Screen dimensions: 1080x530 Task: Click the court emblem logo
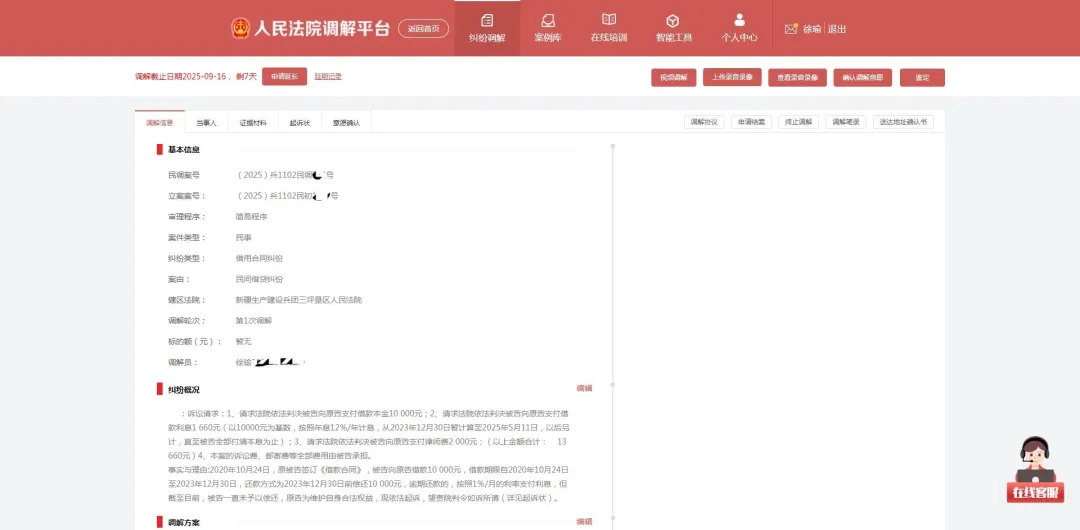(241, 28)
